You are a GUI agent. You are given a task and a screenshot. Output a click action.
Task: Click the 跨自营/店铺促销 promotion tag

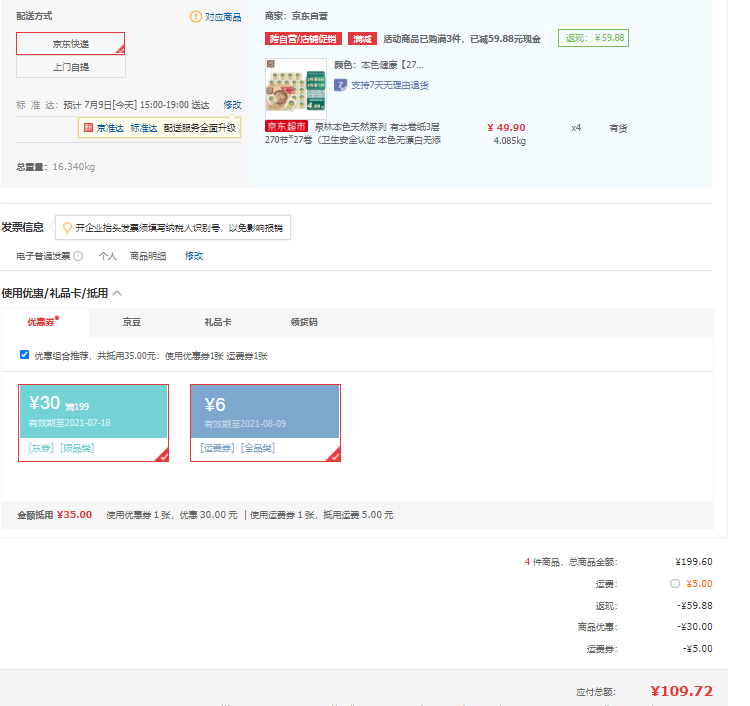point(303,39)
